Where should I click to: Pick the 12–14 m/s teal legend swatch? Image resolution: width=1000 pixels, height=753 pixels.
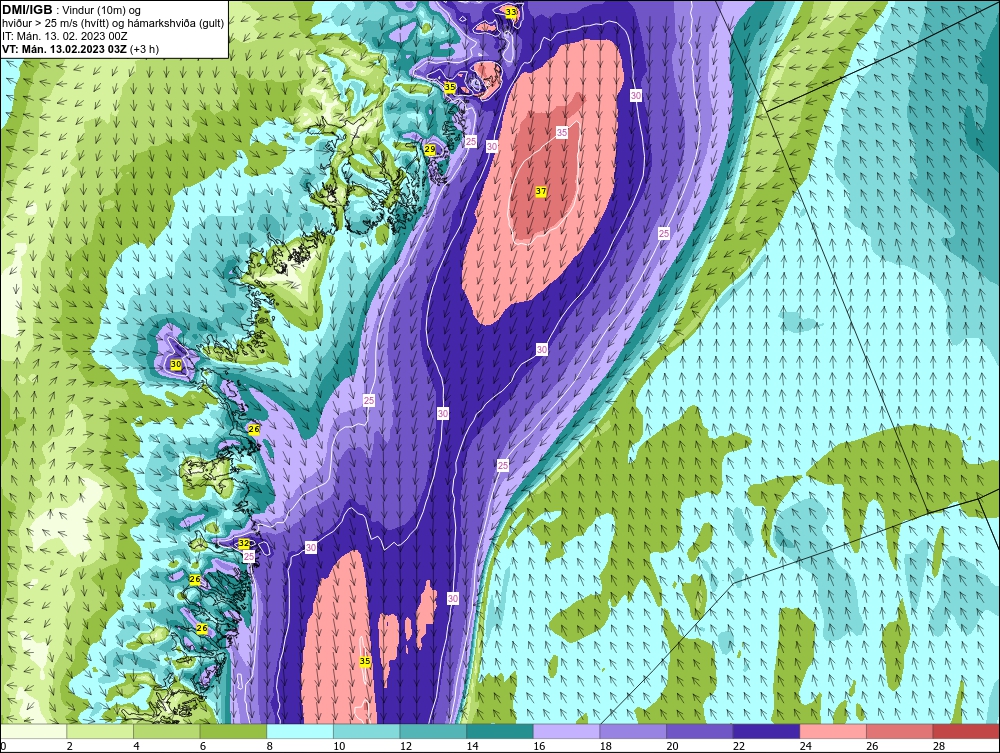coord(433,731)
